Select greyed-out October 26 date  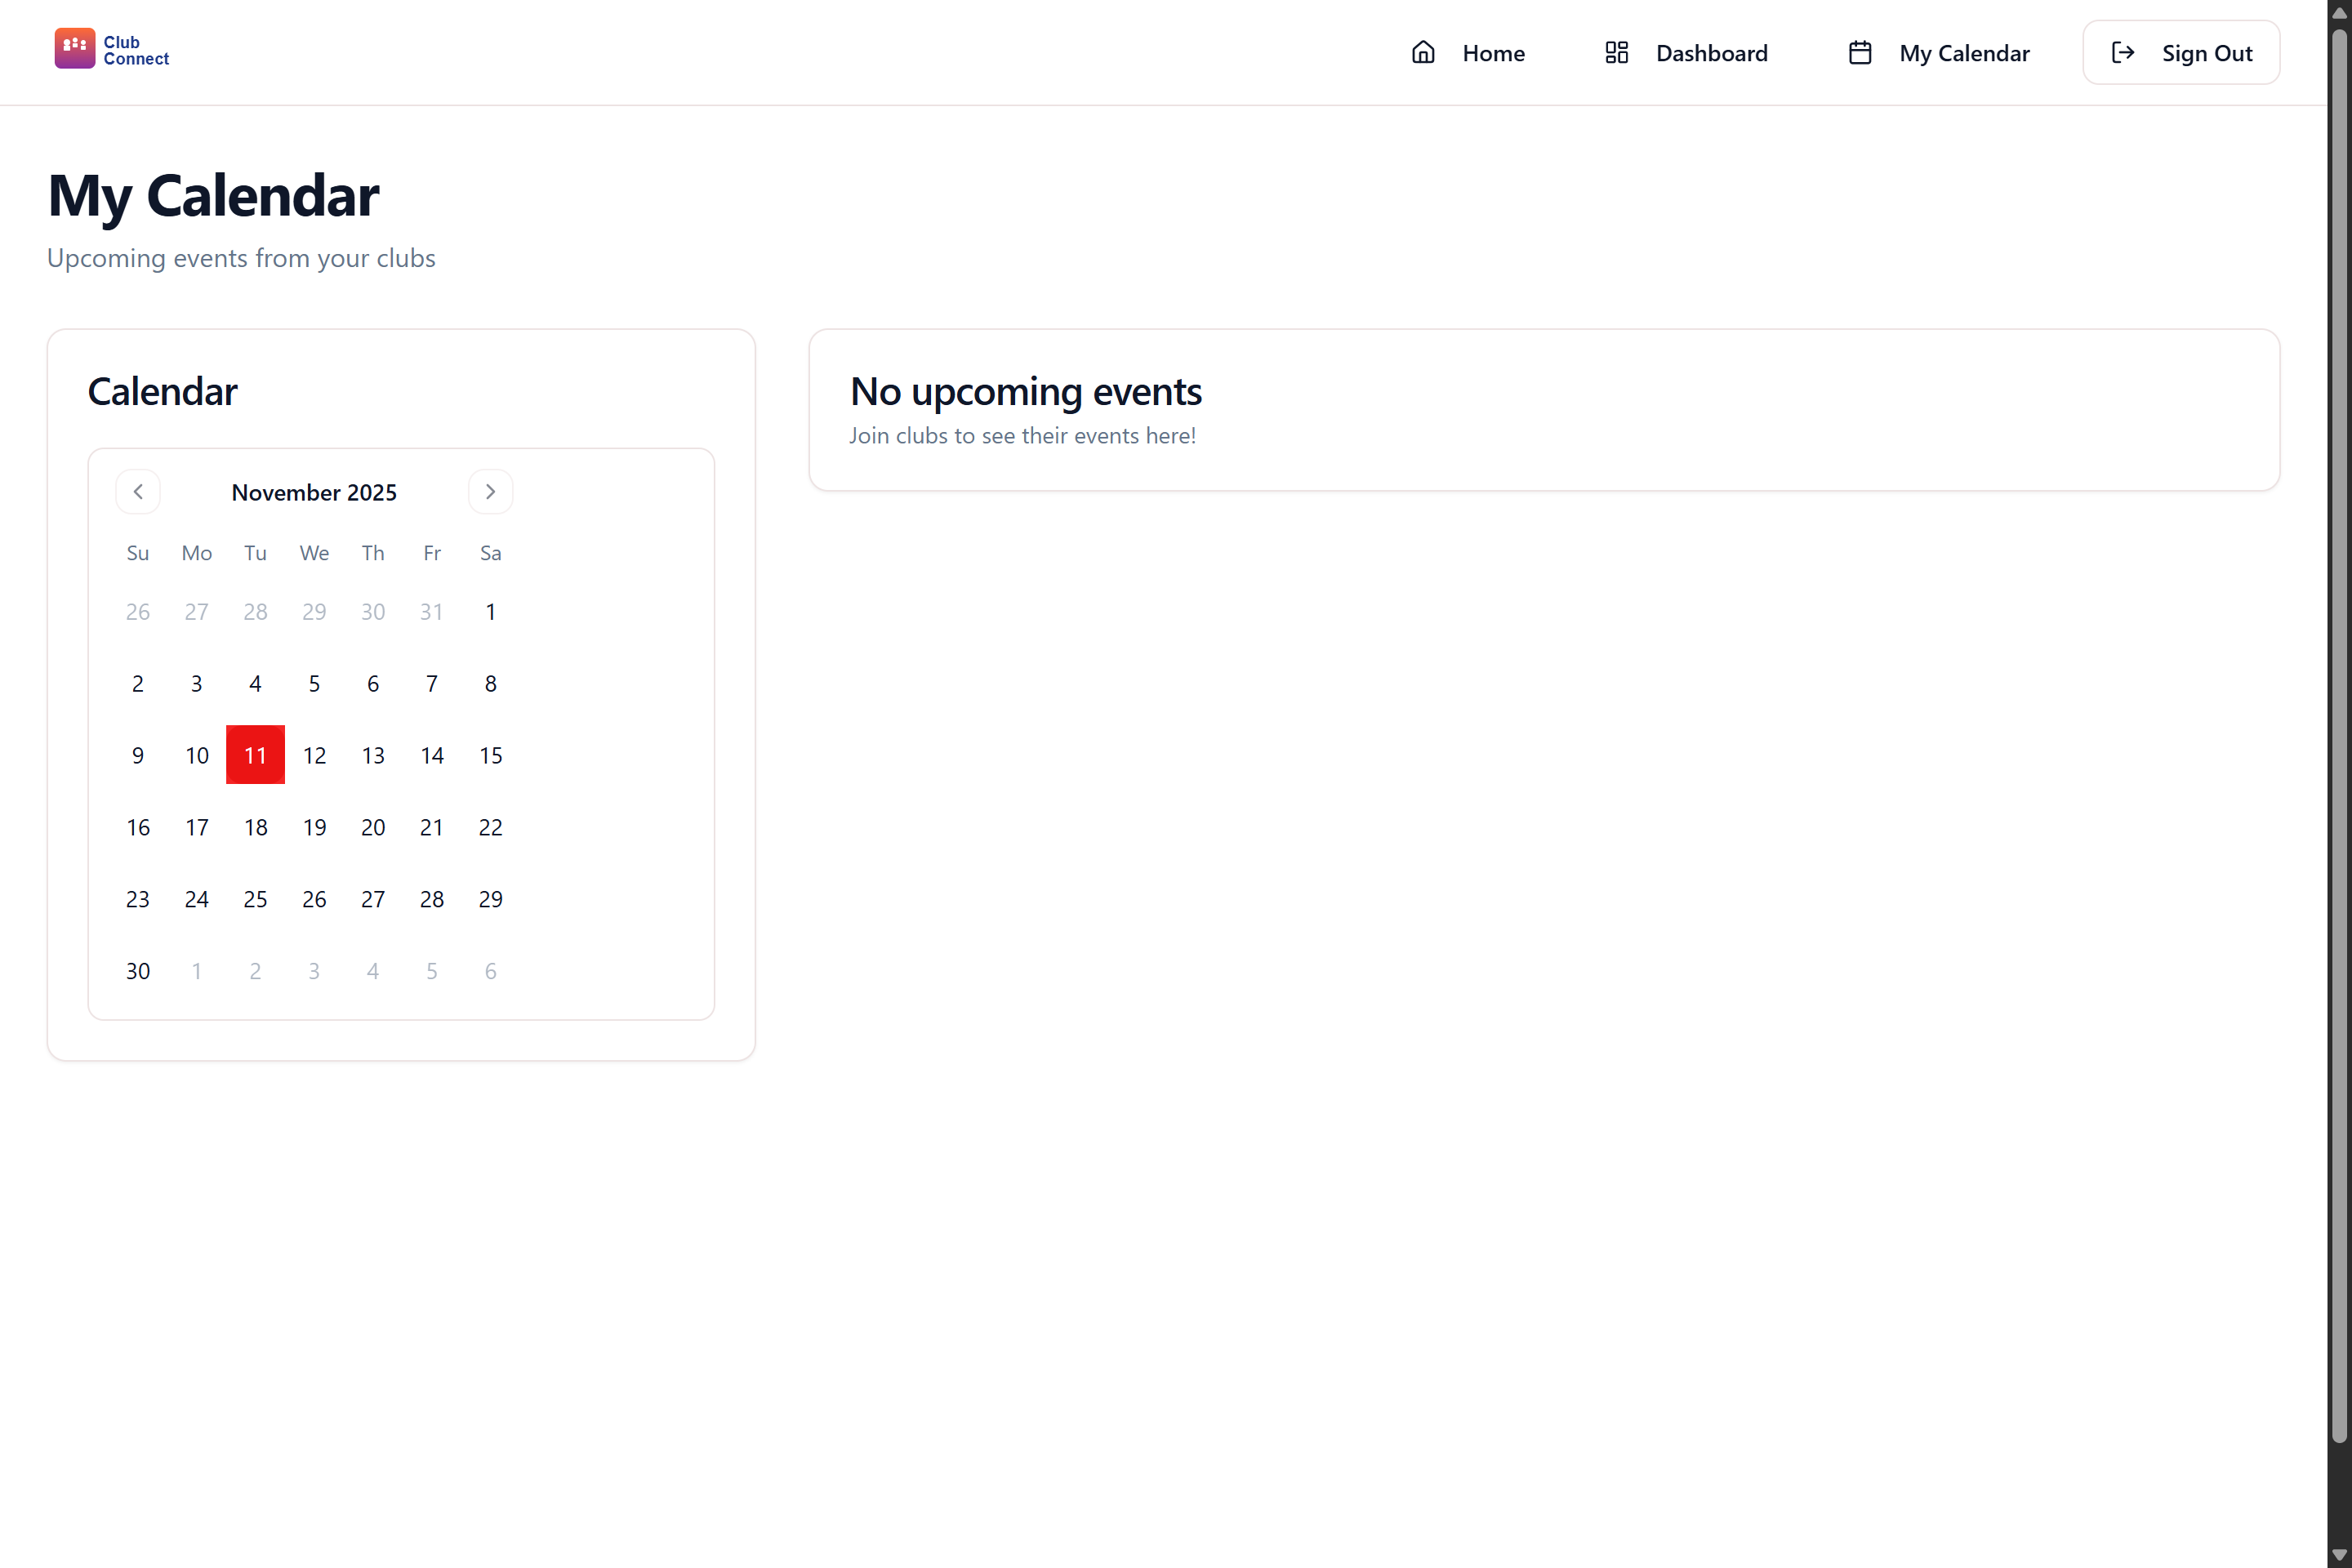(x=138, y=611)
